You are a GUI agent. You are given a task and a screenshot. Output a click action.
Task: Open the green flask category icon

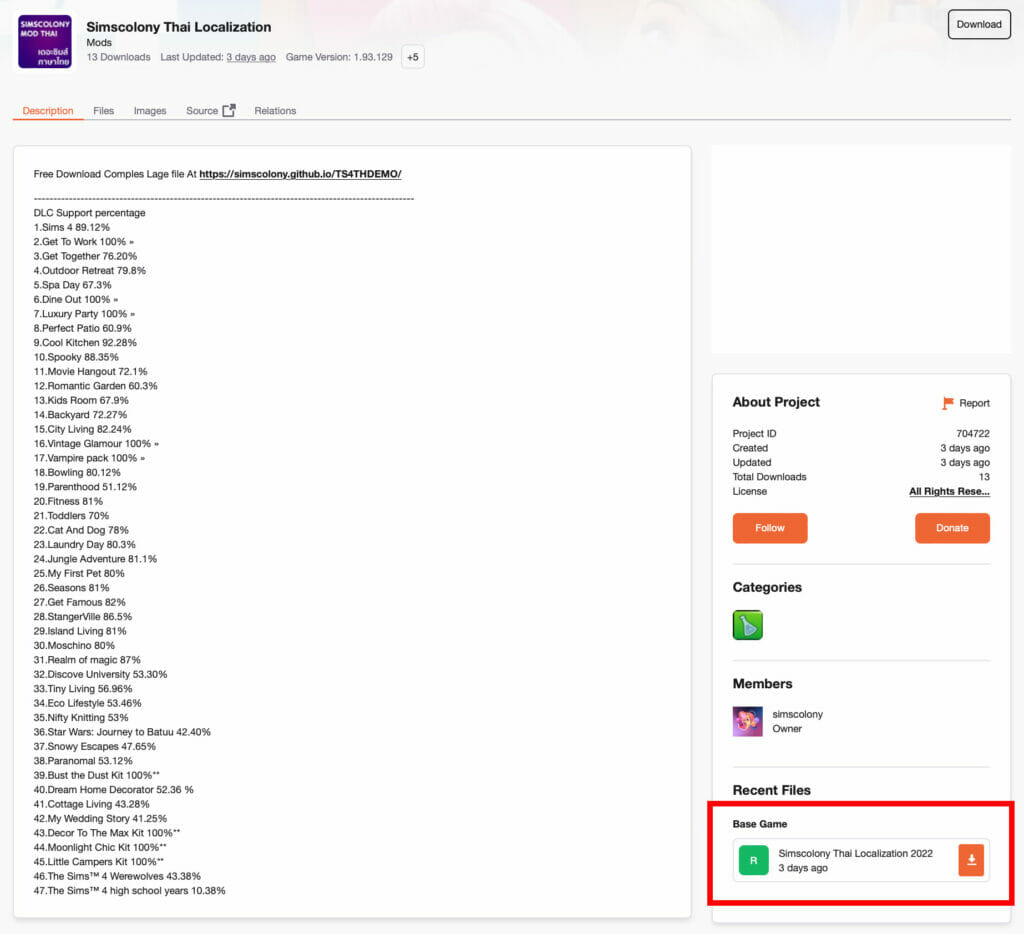click(748, 625)
